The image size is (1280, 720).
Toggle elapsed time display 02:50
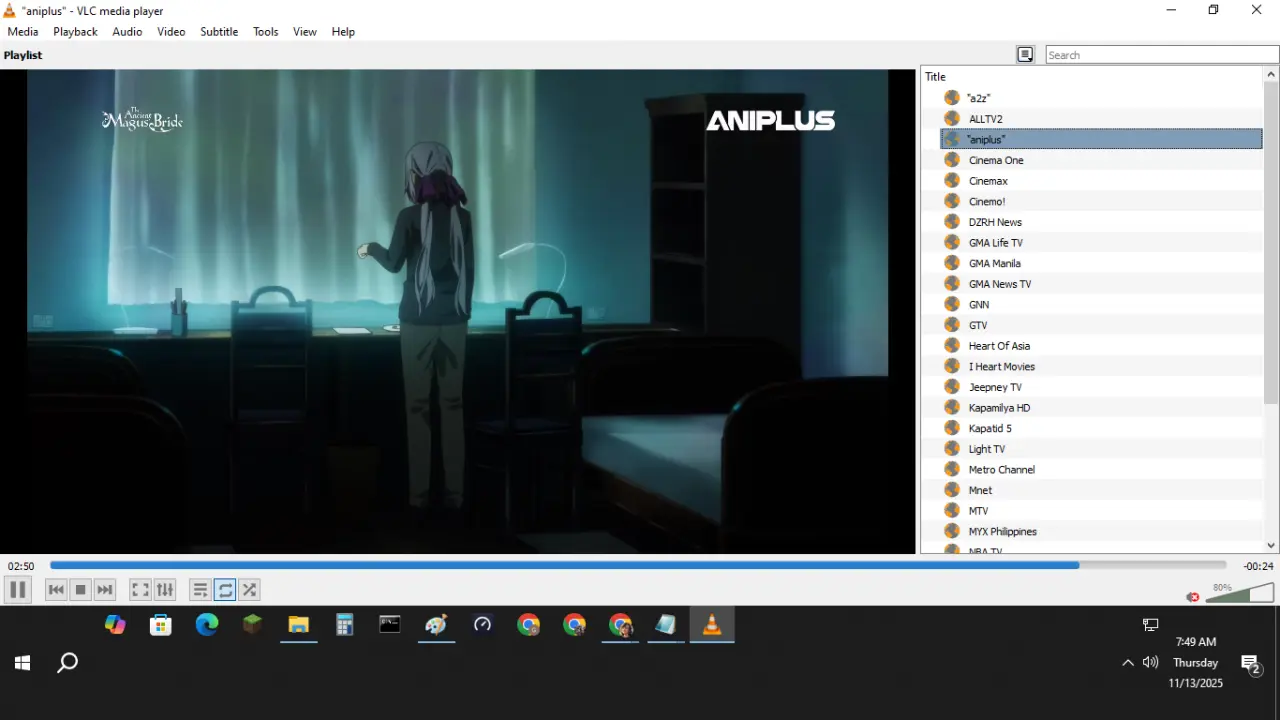[21, 566]
